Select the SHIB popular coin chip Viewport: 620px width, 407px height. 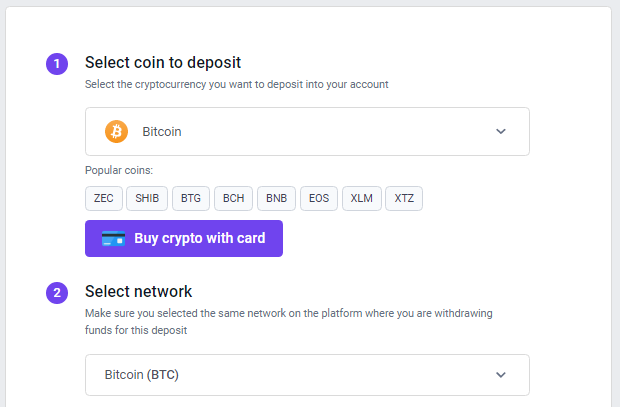point(147,198)
